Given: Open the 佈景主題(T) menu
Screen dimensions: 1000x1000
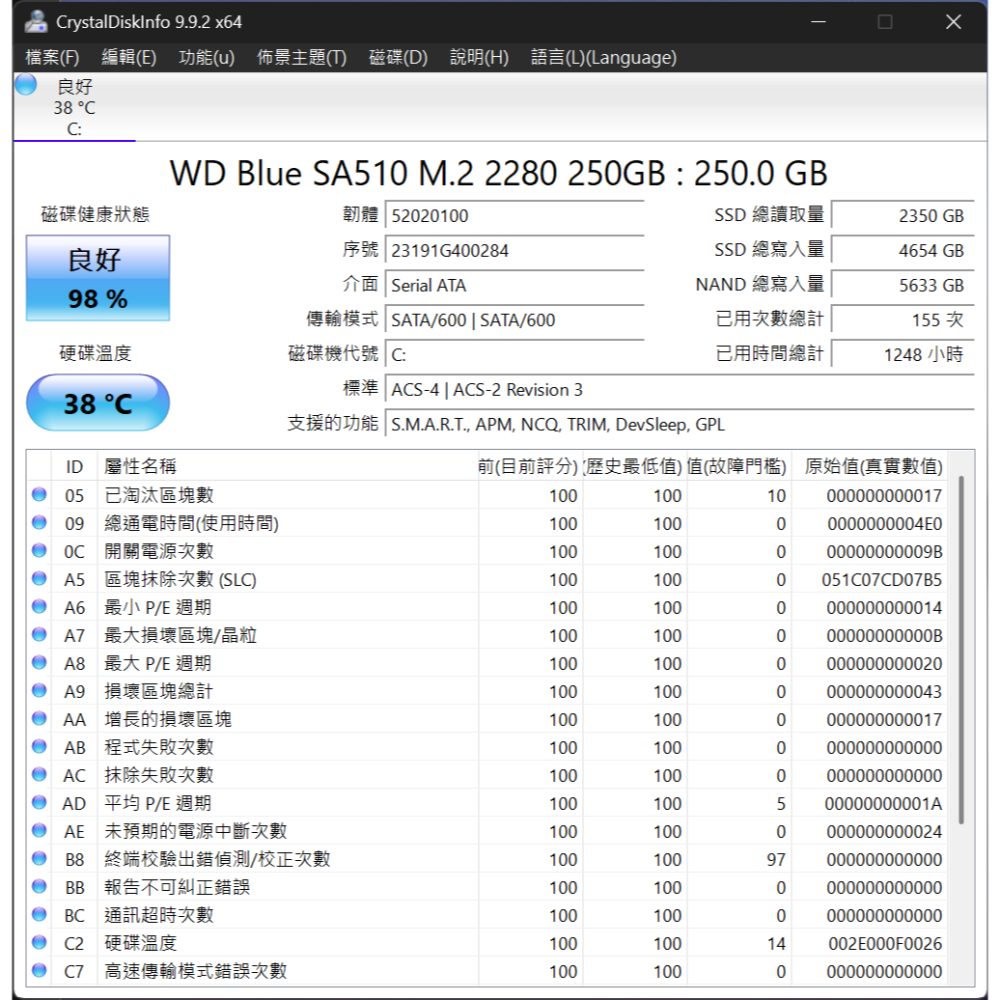Looking at the screenshot, I should coord(302,57).
